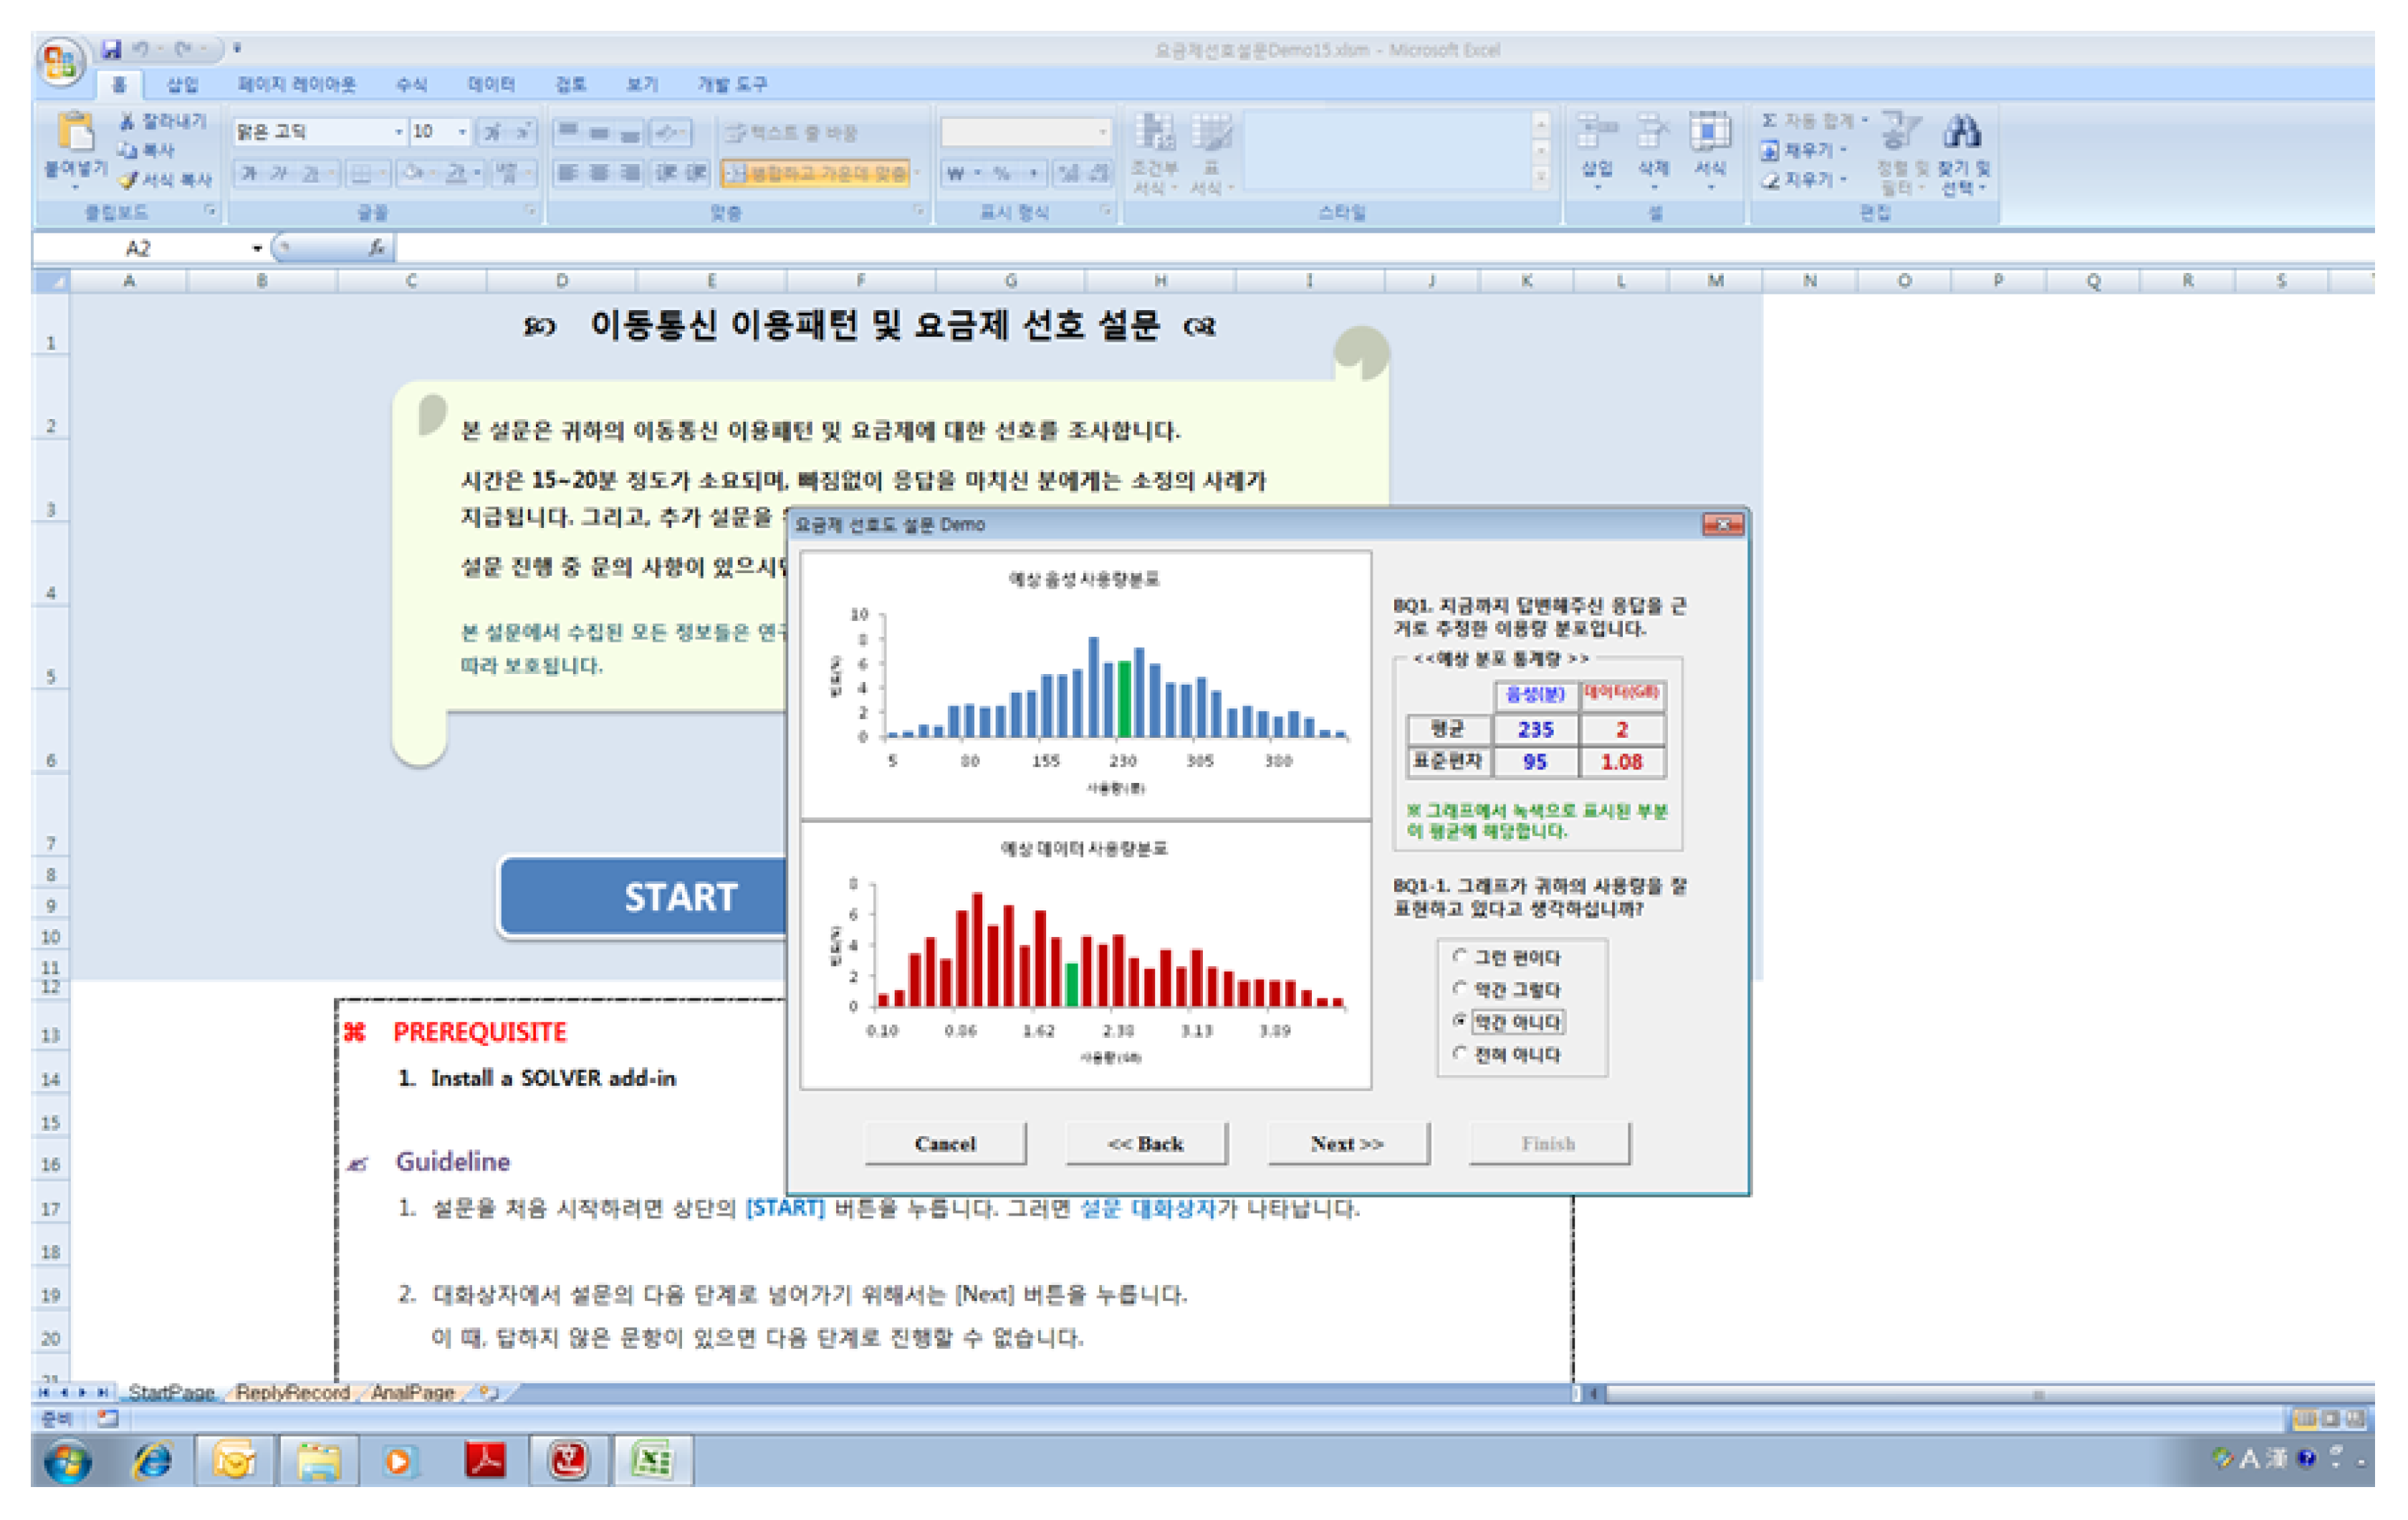Click the Save icon in quick access toolbar
This screenshot has height=1520, width=2408.
(x=111, y=48)
